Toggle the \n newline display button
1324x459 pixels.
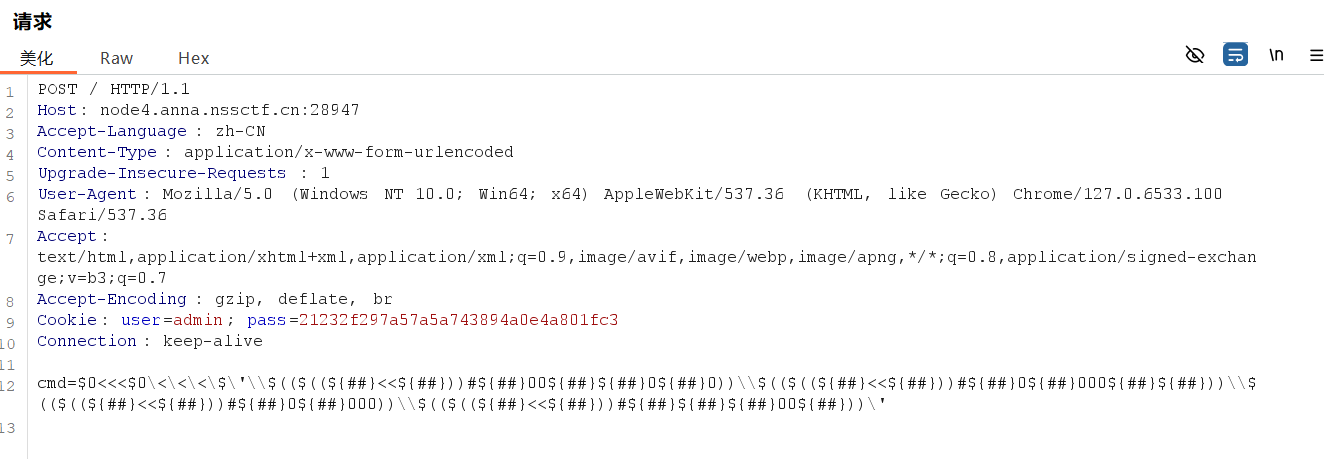tap(1276, 55)
